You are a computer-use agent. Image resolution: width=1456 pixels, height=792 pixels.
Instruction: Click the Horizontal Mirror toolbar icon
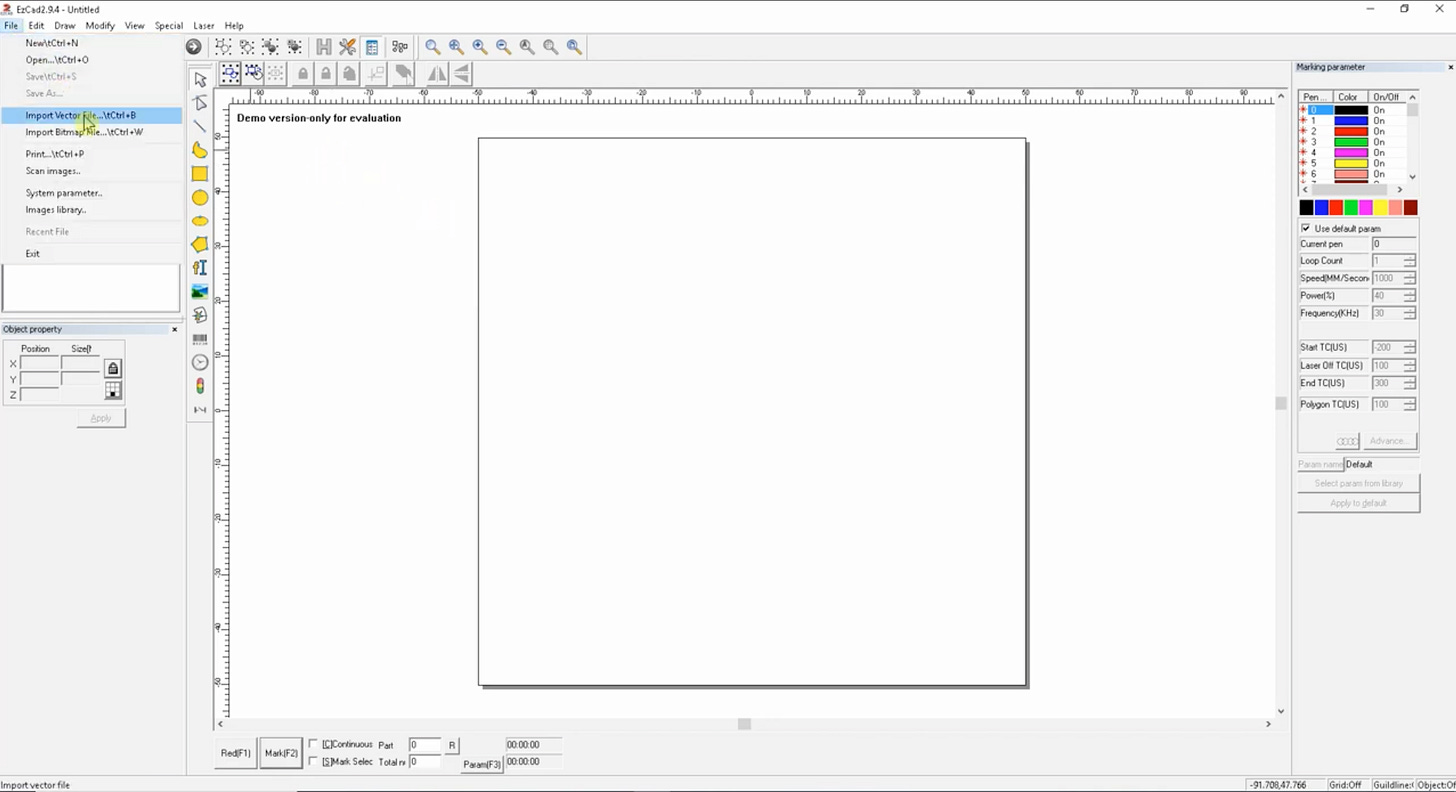438,73
